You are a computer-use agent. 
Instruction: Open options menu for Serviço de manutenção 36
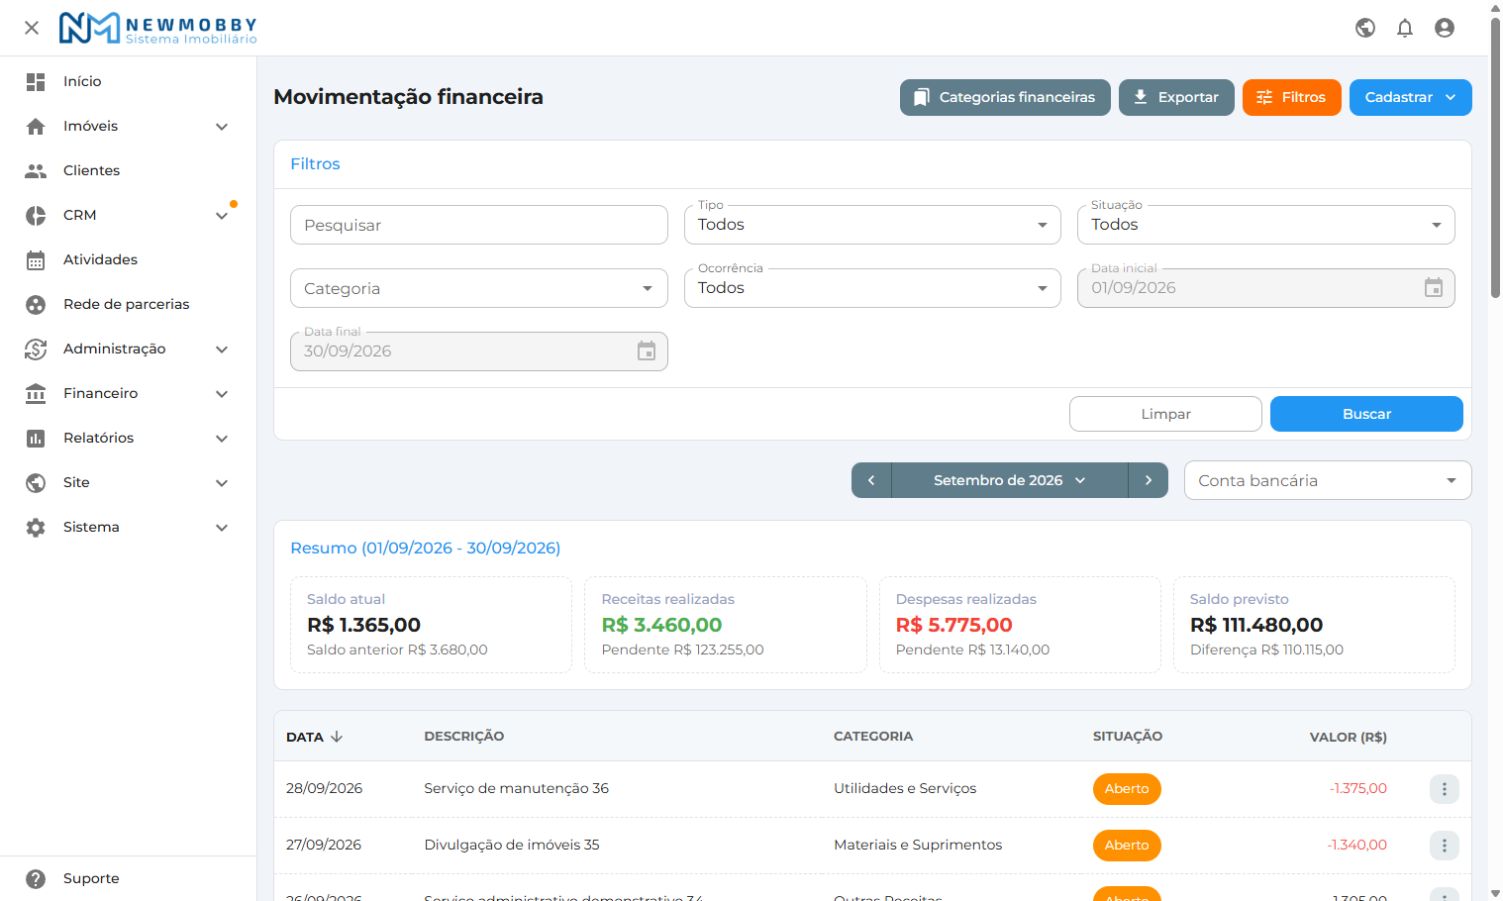1444,789
